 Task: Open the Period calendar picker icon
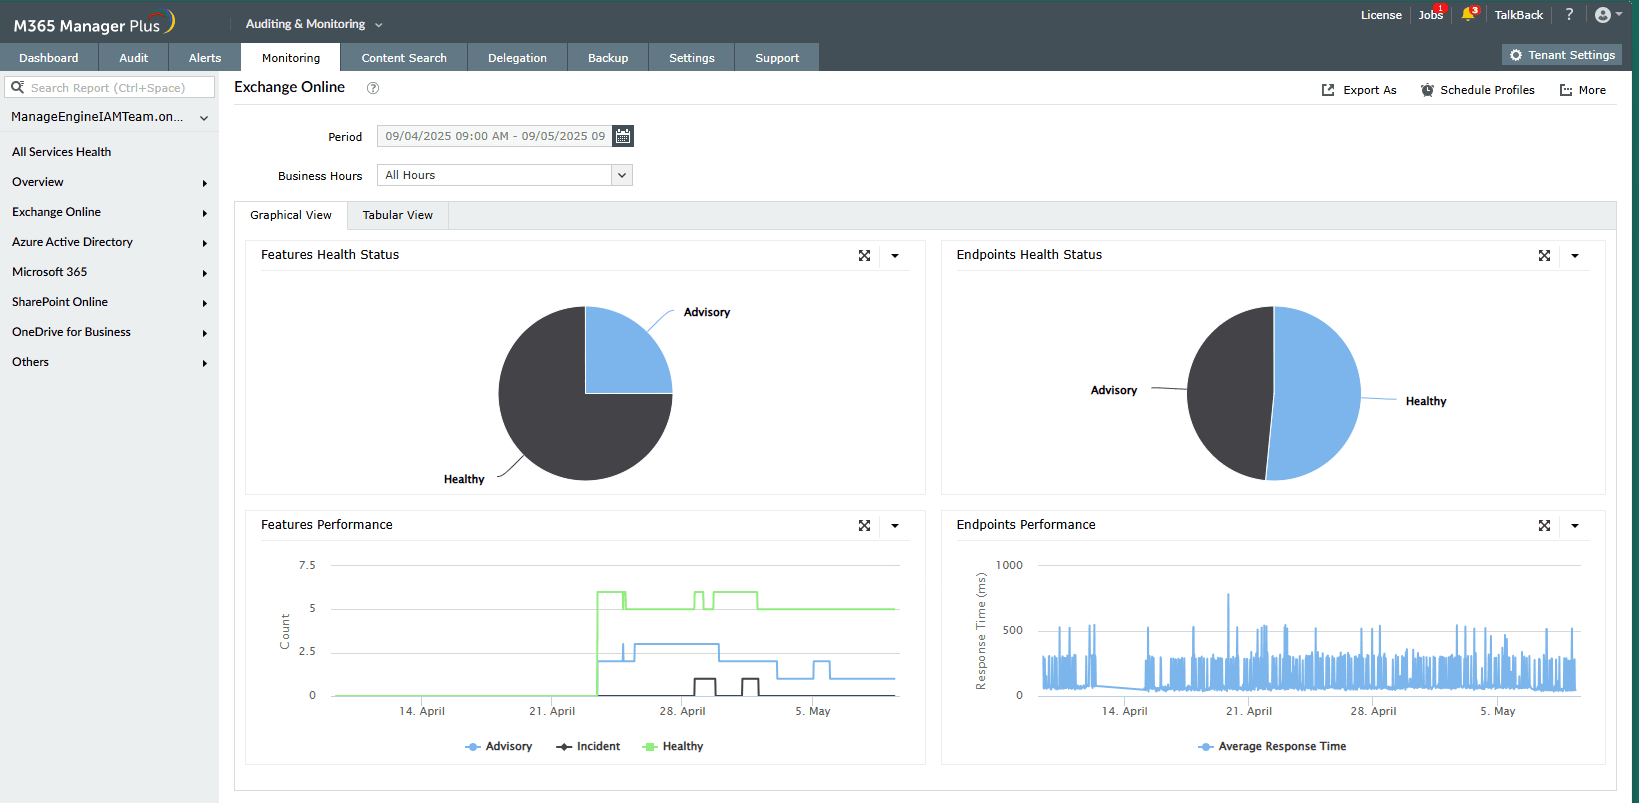pyautogui.click(x=623, y=136)
